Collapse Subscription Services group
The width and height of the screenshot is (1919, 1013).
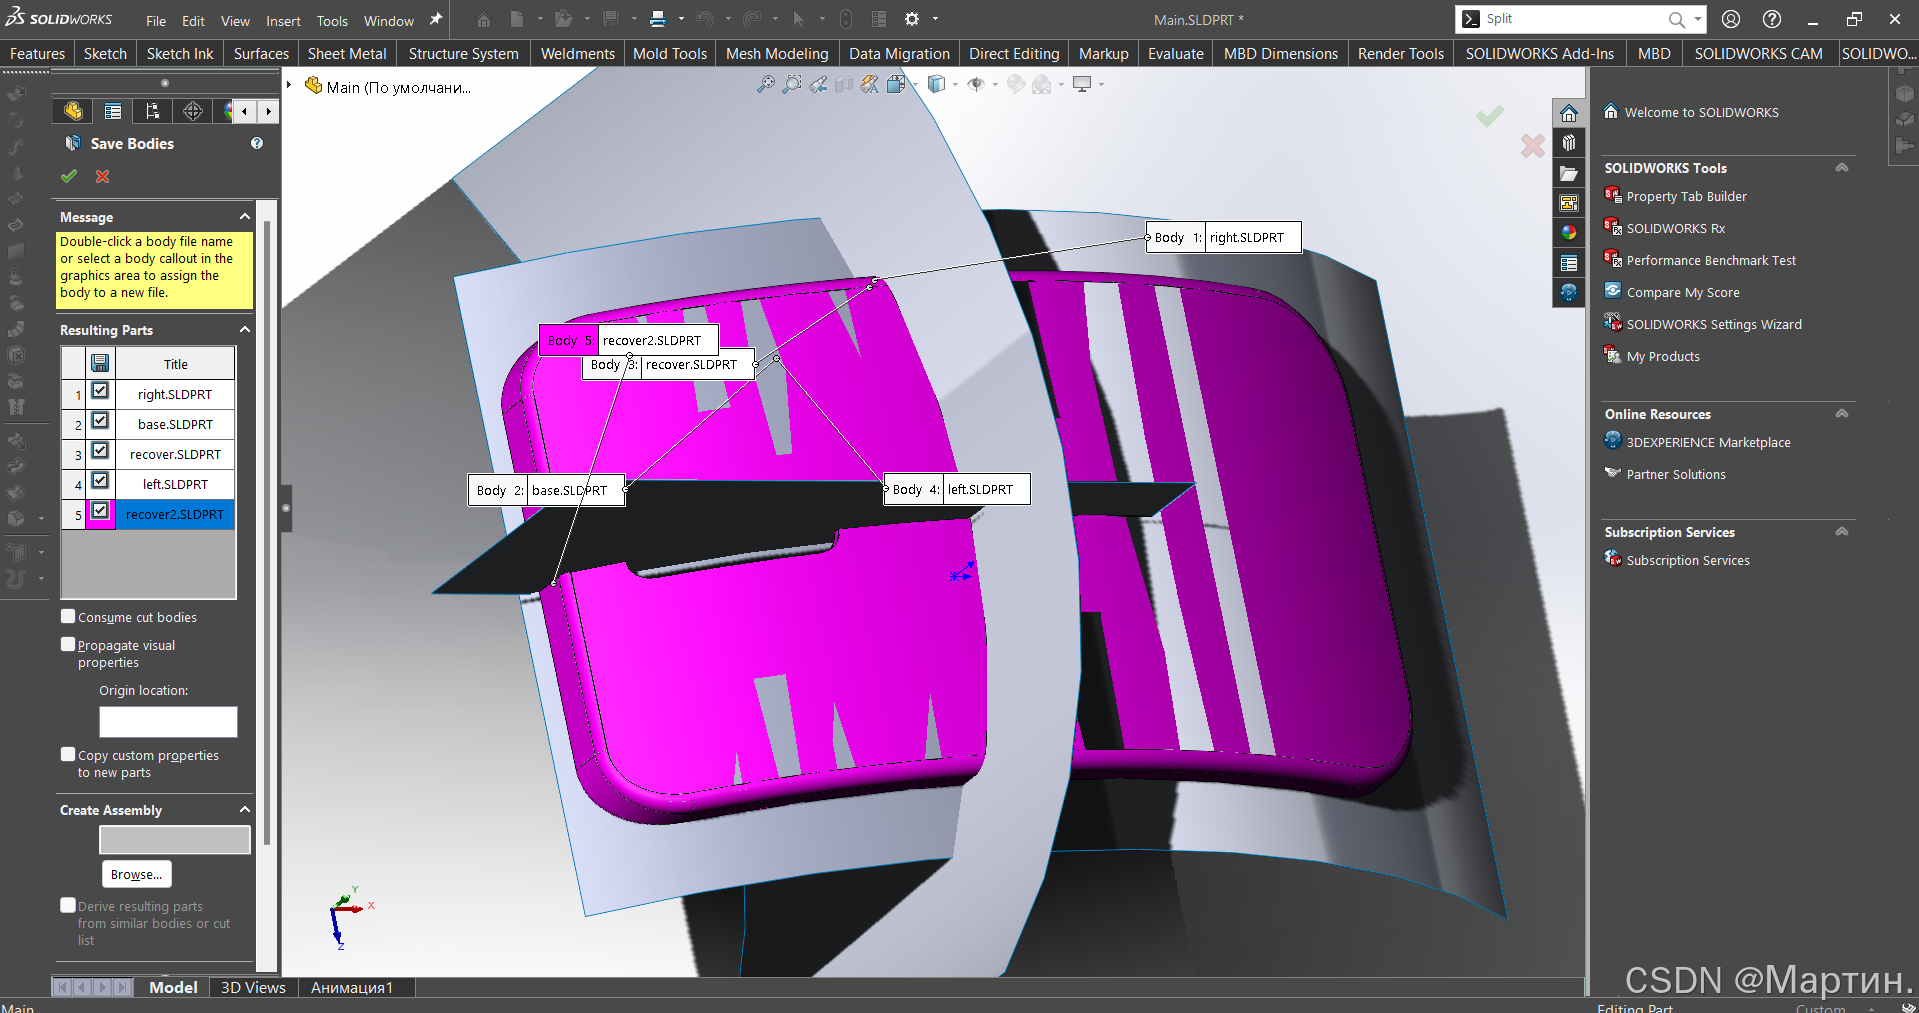click(1842, 531)
